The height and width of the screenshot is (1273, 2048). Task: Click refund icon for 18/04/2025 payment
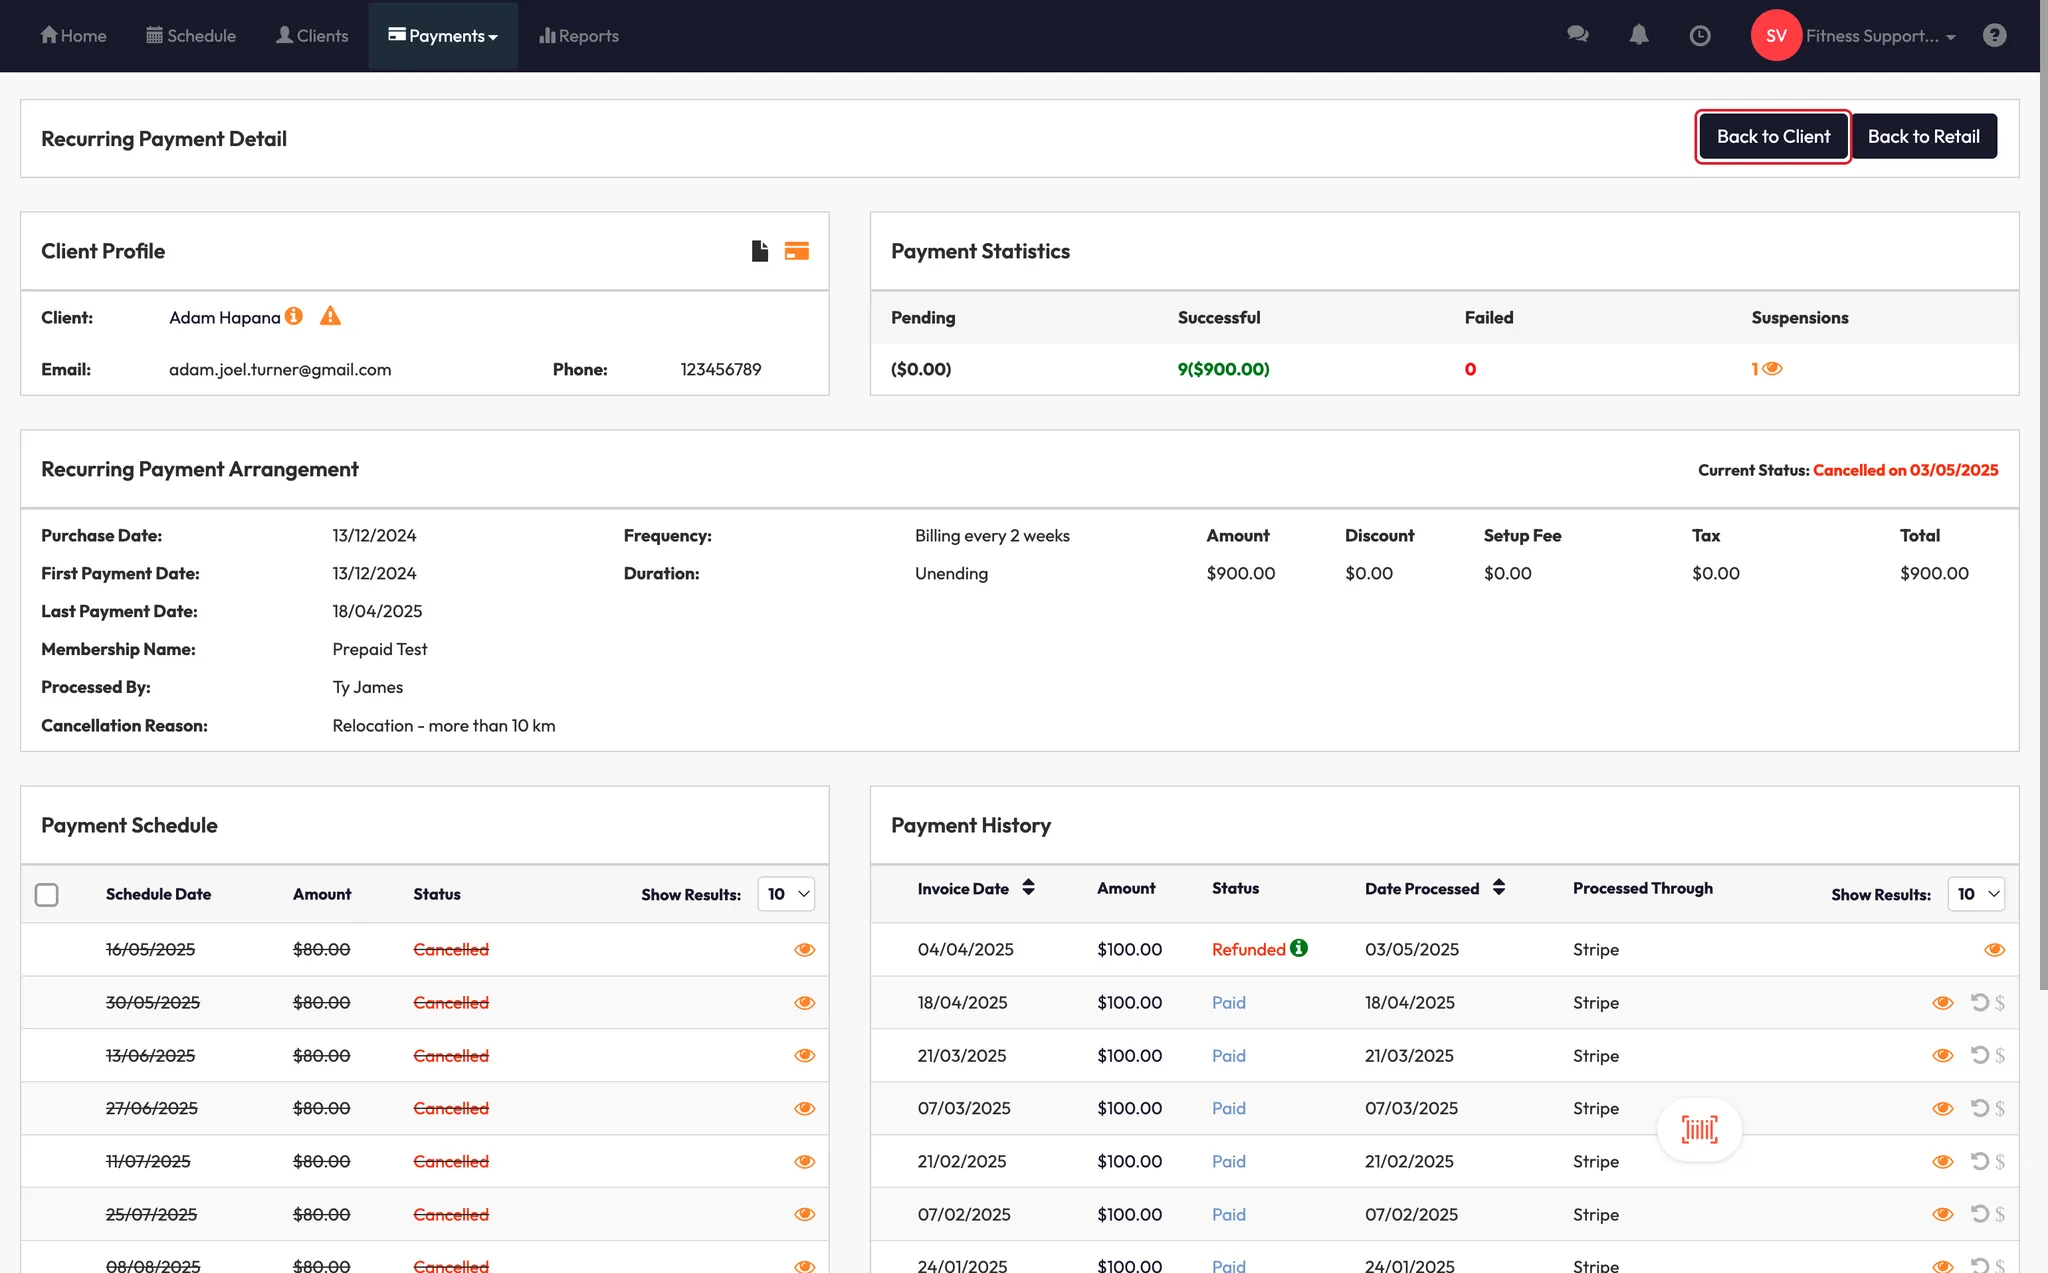click(1979, 1002)
